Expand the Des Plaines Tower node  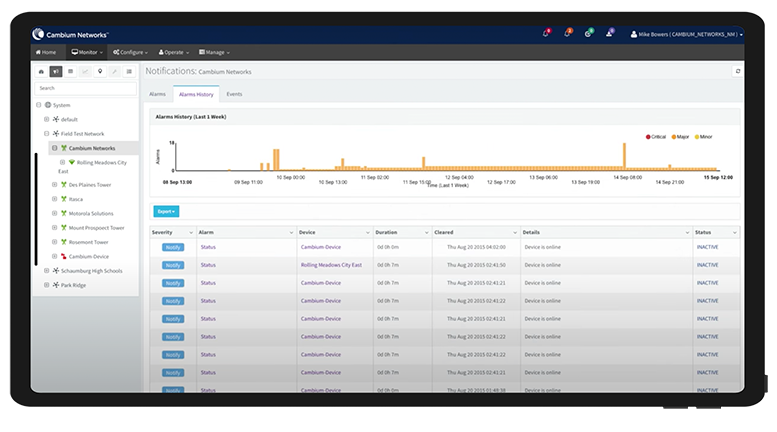pos(55,185)
